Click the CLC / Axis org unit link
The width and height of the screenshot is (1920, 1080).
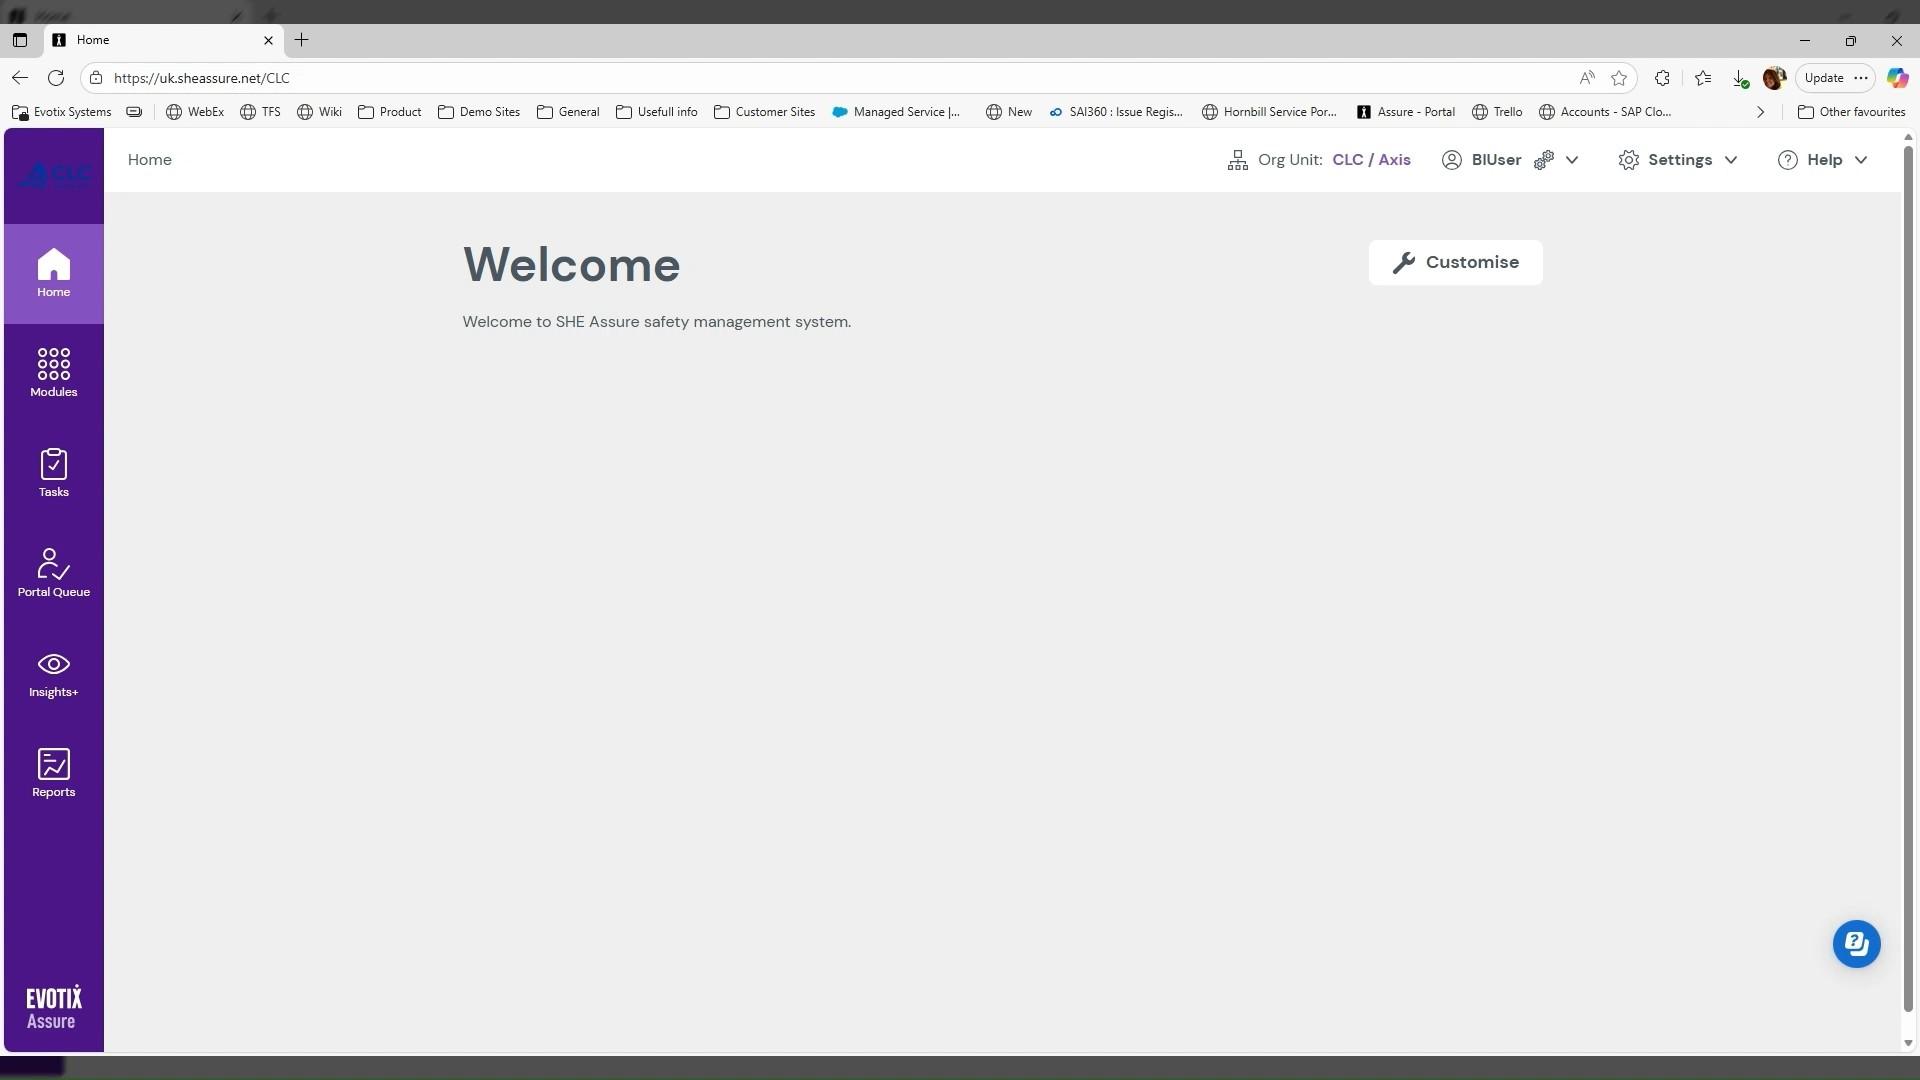coord(1371,160)
